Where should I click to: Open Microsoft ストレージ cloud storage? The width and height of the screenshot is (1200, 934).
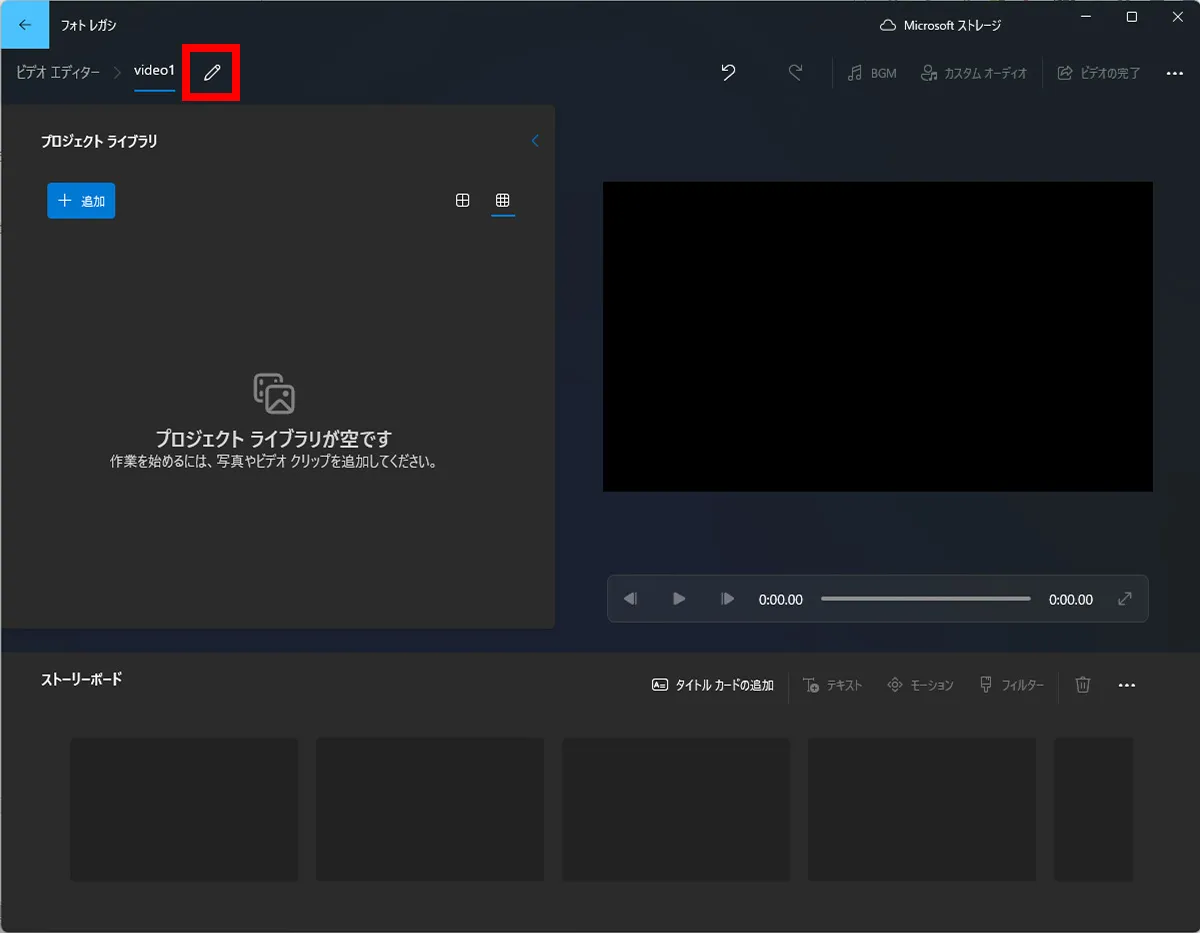point(938,24)
